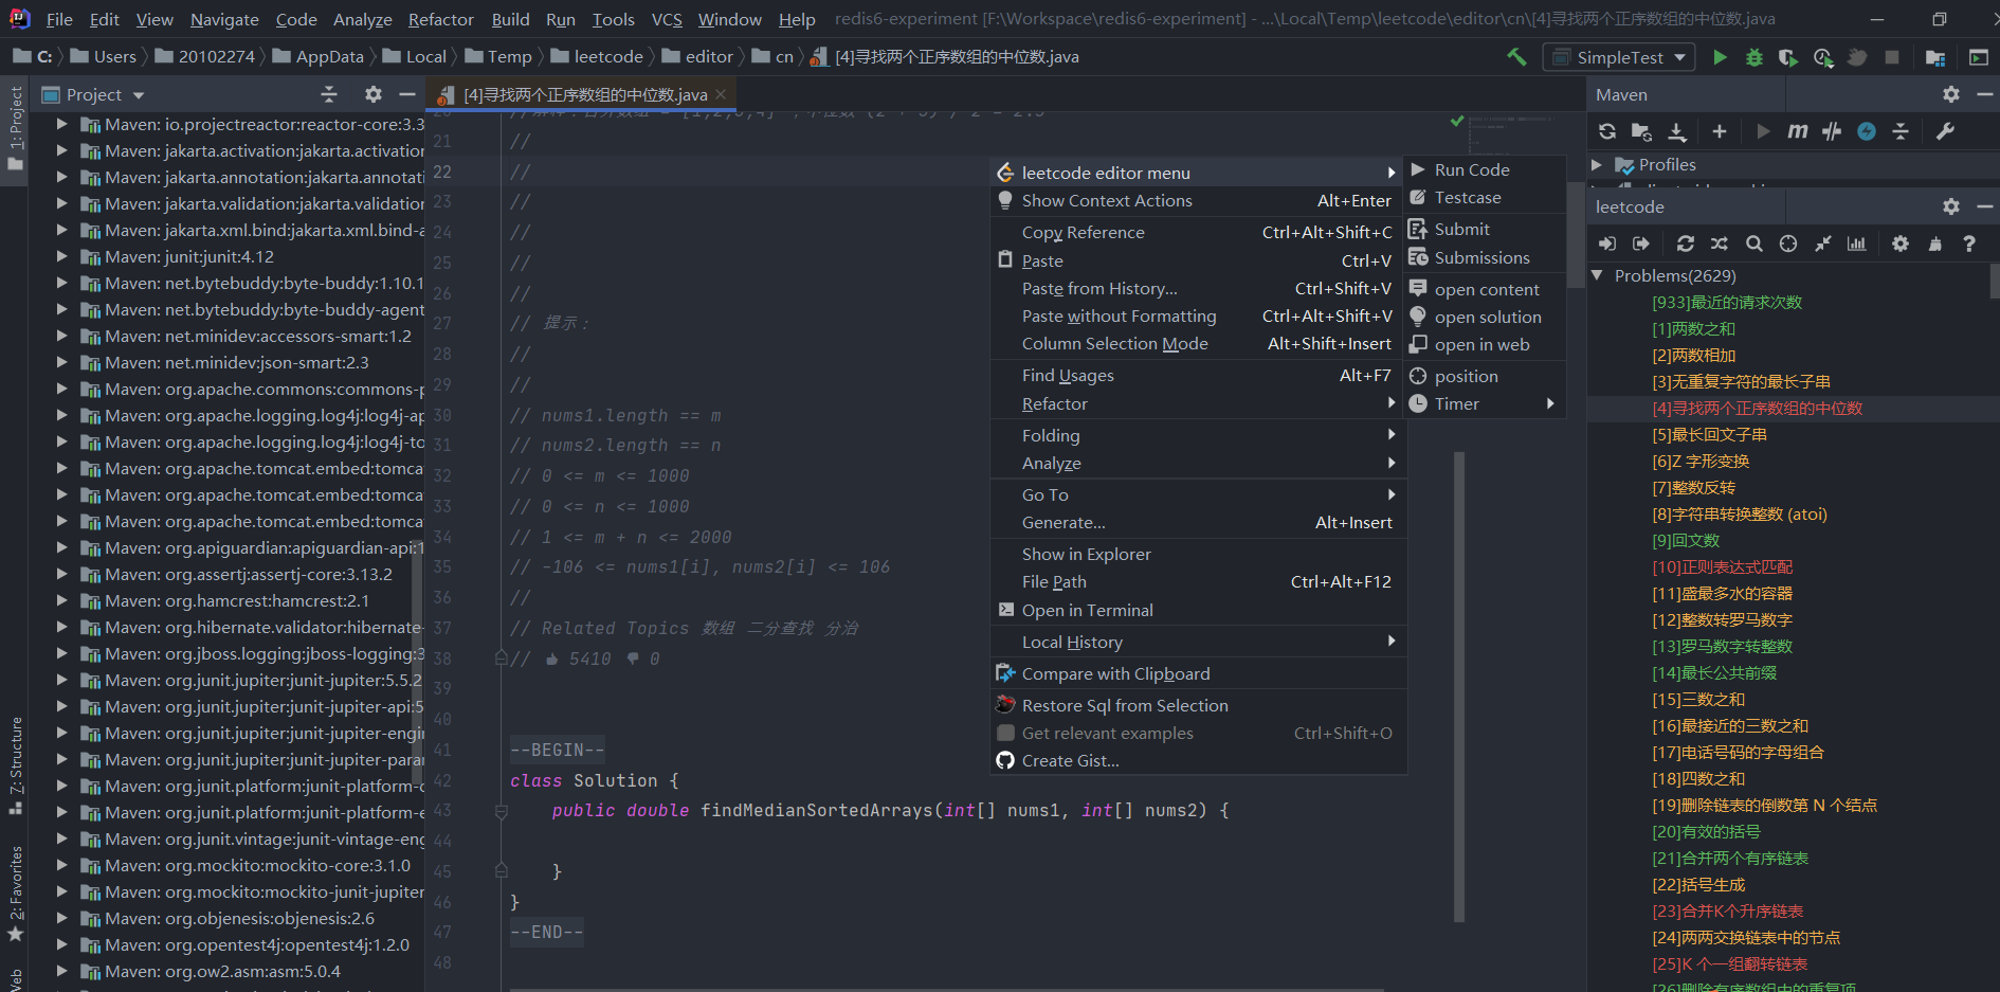Viewport: 2000px width, 992px height.
Task: Pick a random leetcode problem
Action: click(1719, 243)
